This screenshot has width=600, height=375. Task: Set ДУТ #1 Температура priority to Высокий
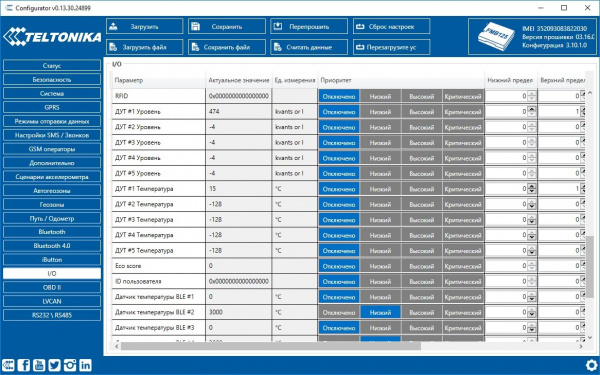422,189
